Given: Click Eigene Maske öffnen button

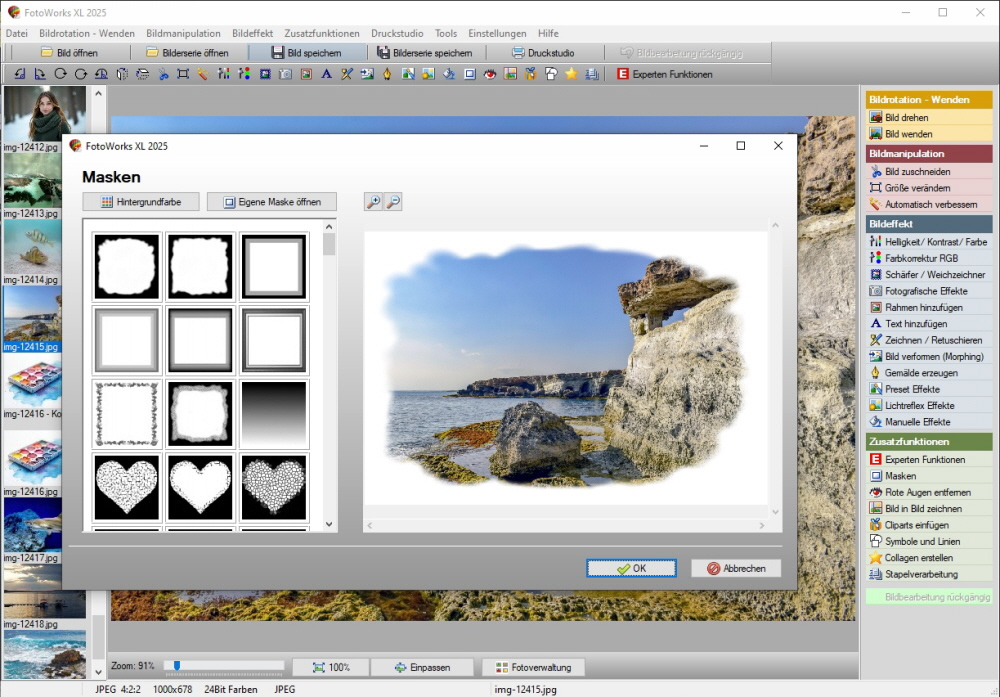Looking at the screenshot, I should click(271, 202).
